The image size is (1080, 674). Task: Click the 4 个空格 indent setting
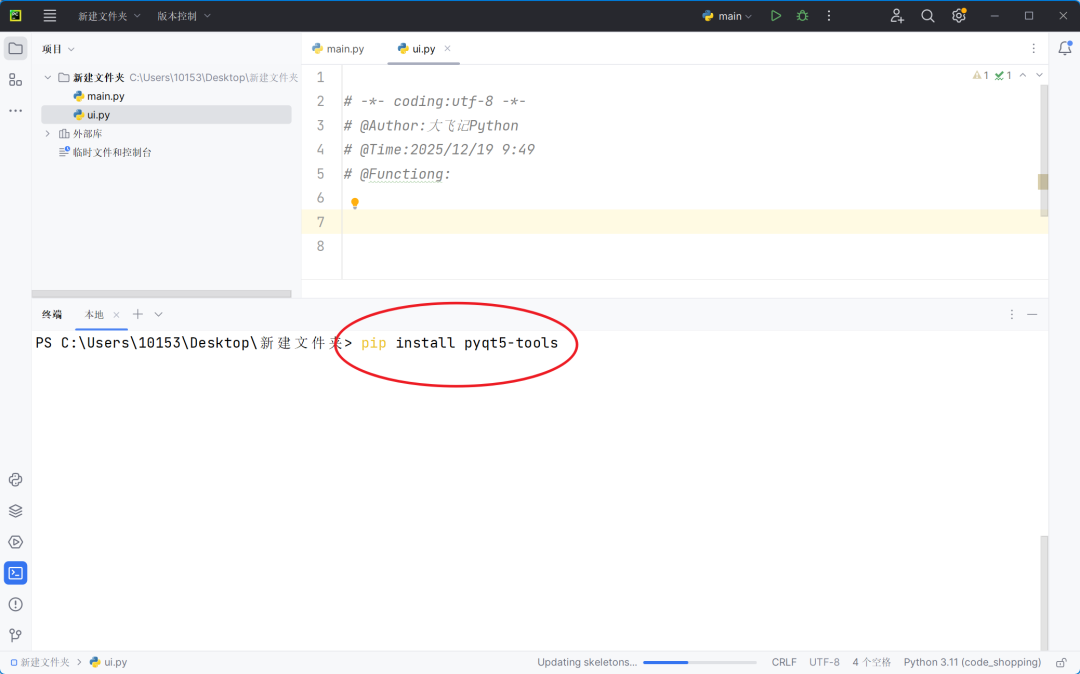[x=871, y=662]
